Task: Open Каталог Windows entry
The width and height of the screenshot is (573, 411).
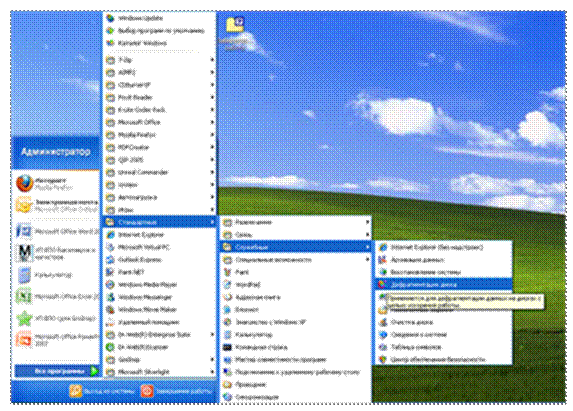Action: [x=159, y=43]
